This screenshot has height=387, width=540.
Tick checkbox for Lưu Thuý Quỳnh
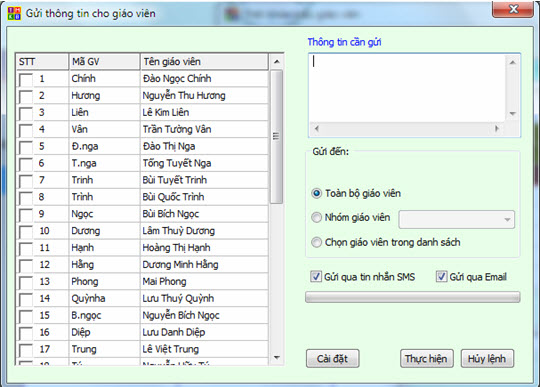tap(26, 299)
